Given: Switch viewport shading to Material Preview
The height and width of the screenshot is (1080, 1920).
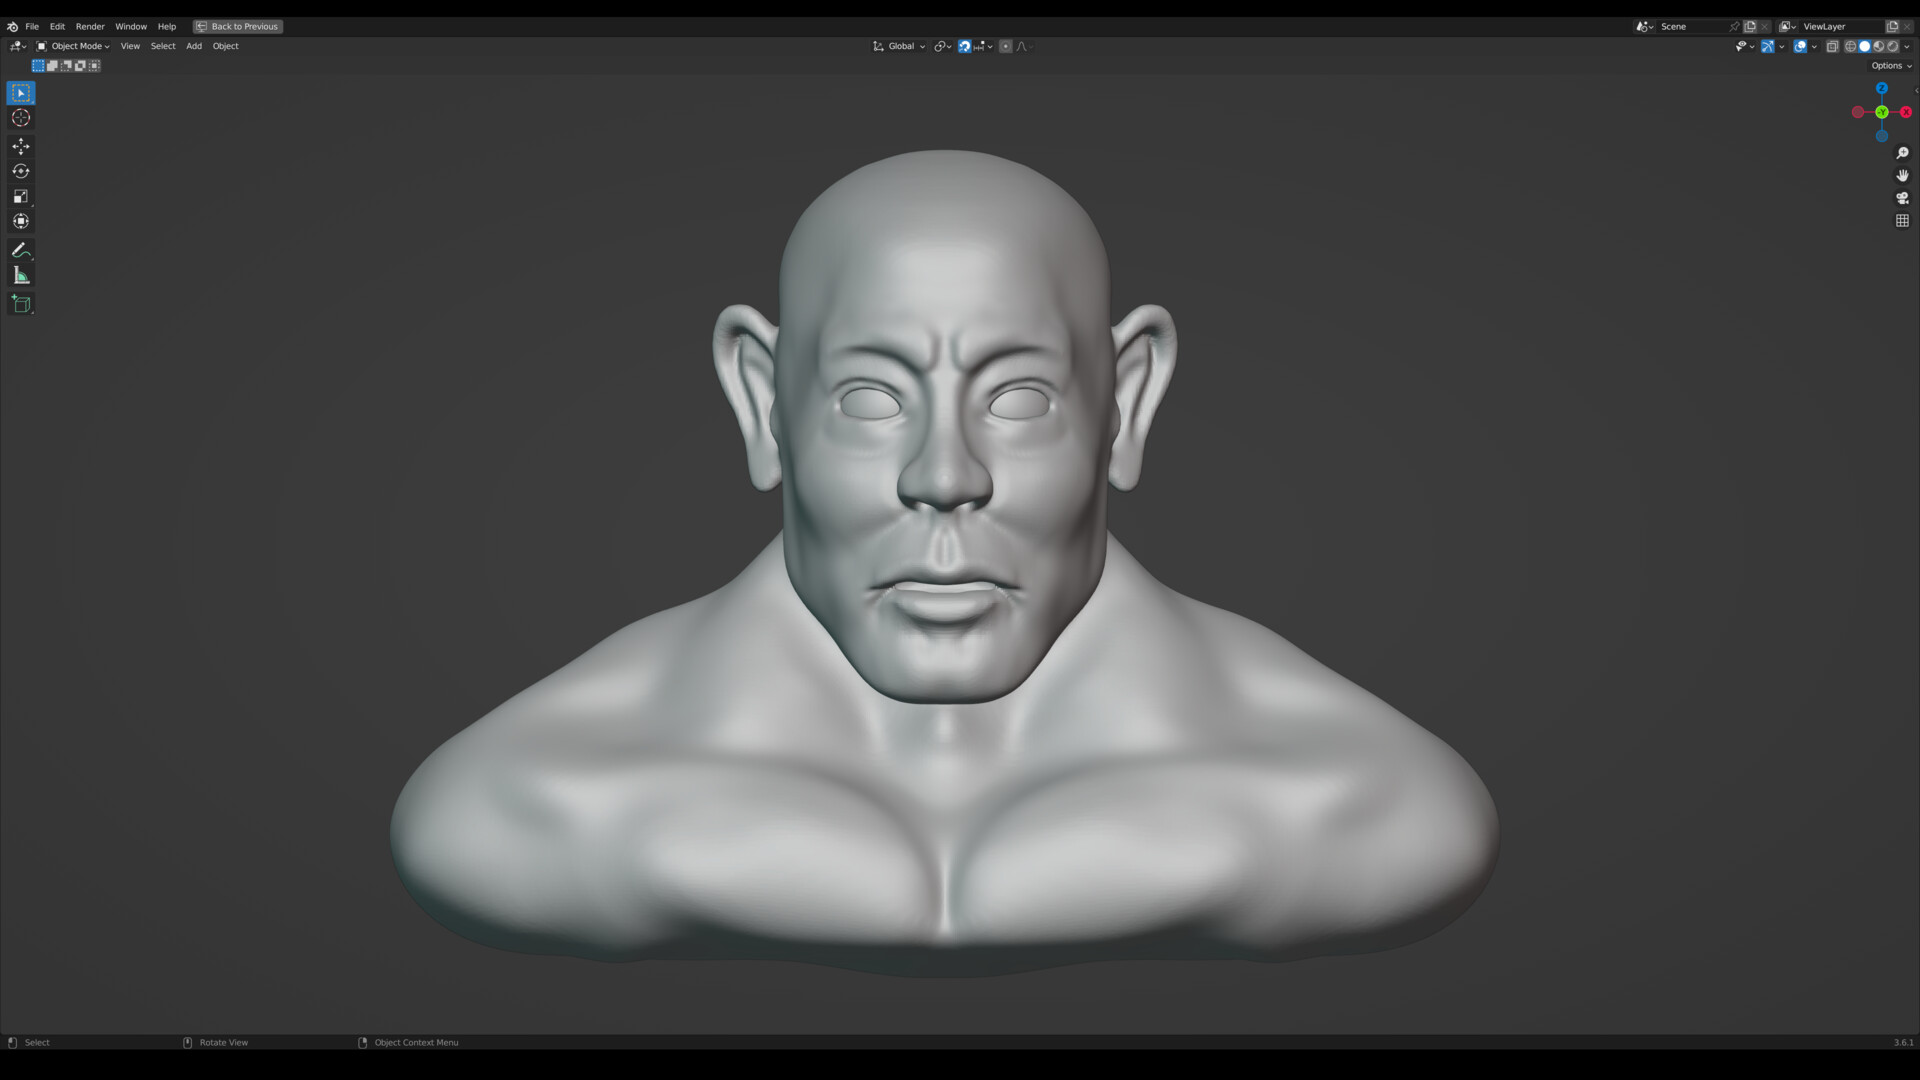Looking at the screenshot, I should pos(1879,46).
